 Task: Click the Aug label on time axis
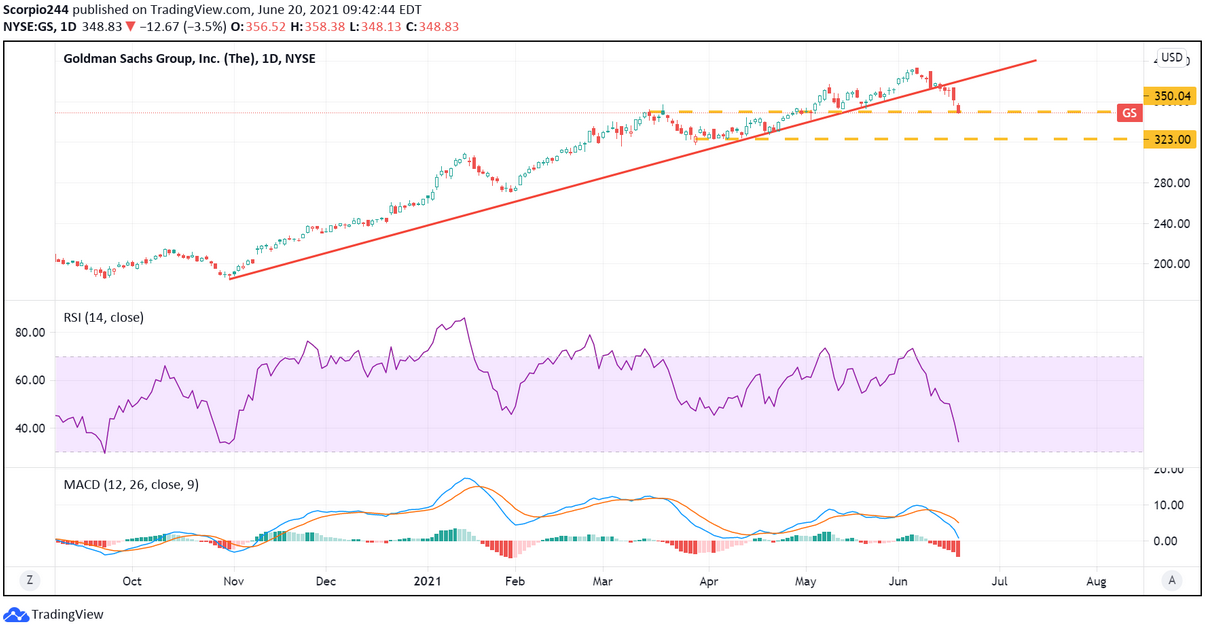click(1096, 580)
